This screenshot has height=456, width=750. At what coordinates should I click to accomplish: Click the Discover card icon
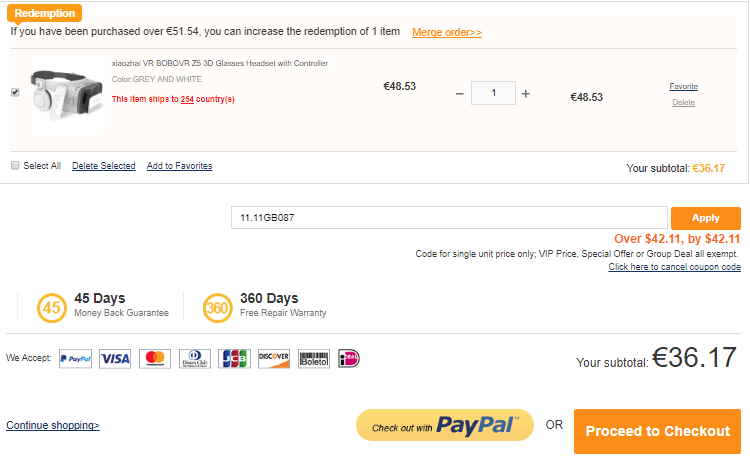[274, 358]
